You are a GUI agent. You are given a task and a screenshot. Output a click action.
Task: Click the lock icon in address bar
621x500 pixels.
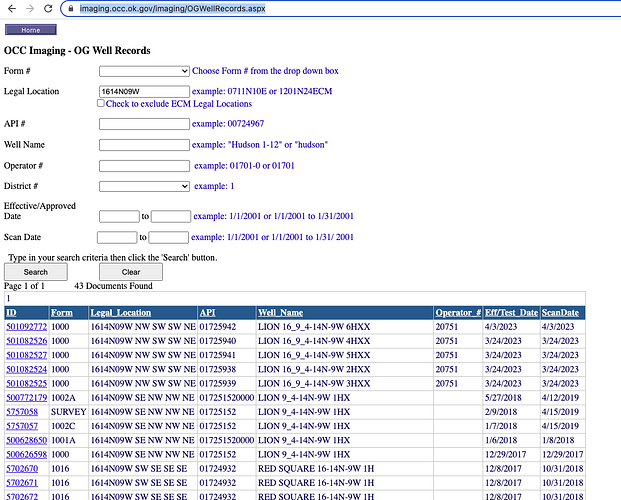(x=70, y=8)
